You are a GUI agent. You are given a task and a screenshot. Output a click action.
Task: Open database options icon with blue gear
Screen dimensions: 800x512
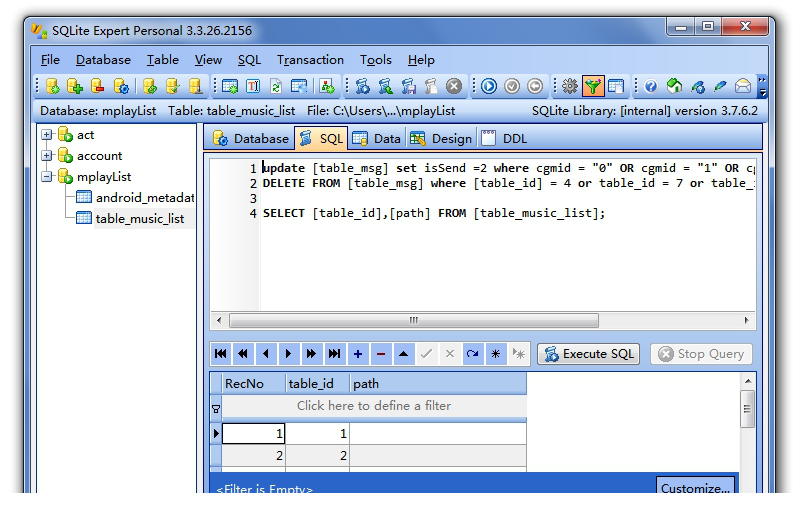[x=121, y=86]
